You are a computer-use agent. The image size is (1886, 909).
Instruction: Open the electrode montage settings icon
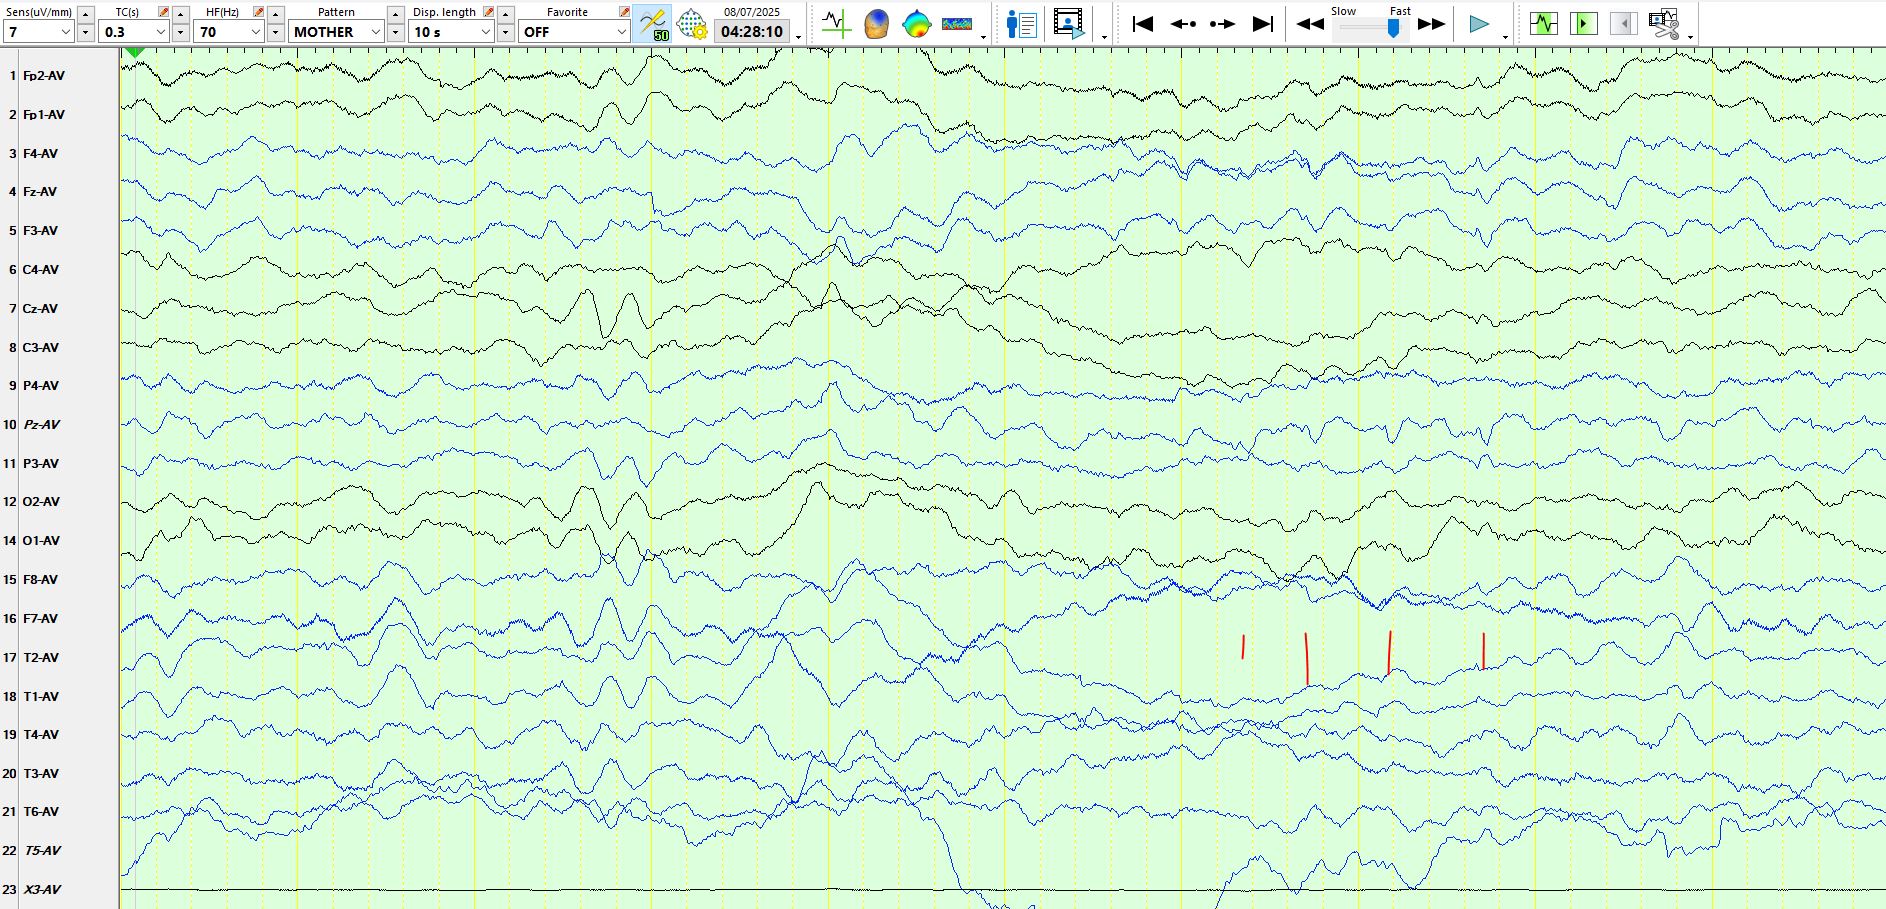(x=692, y=24)
